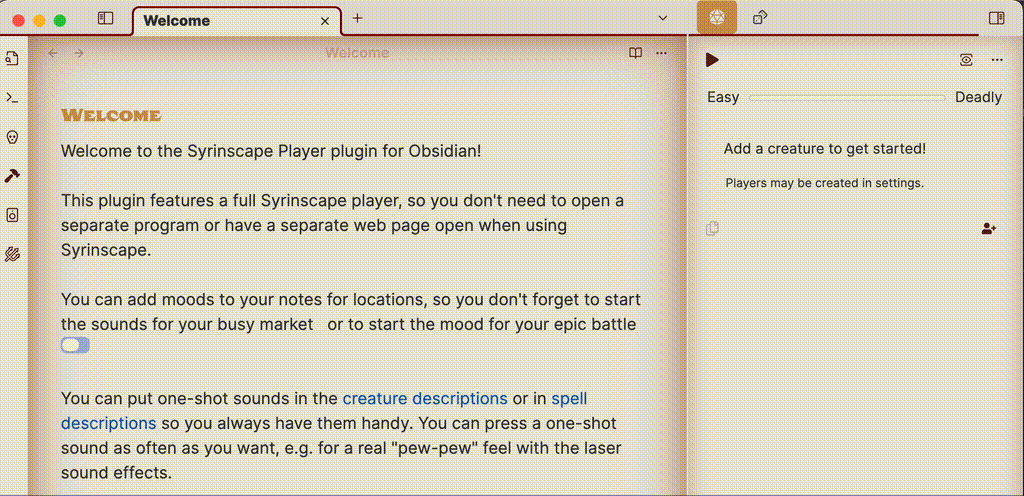
Task: Navigate back with the left arrow
Action: 53,53
